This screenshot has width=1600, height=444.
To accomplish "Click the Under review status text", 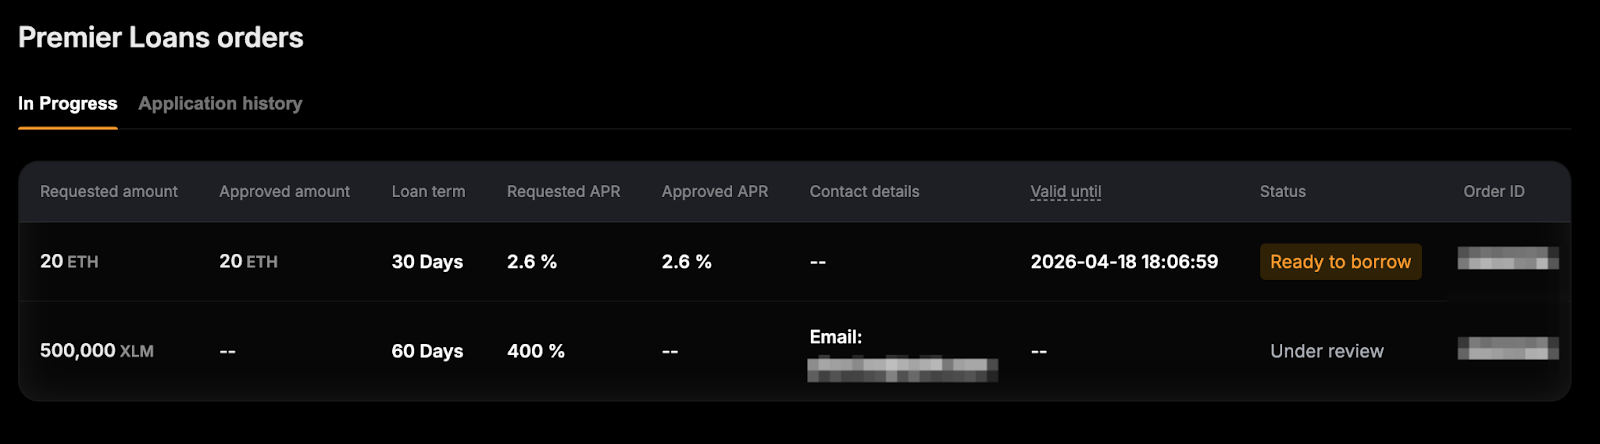I will (x=1326, y=351).
